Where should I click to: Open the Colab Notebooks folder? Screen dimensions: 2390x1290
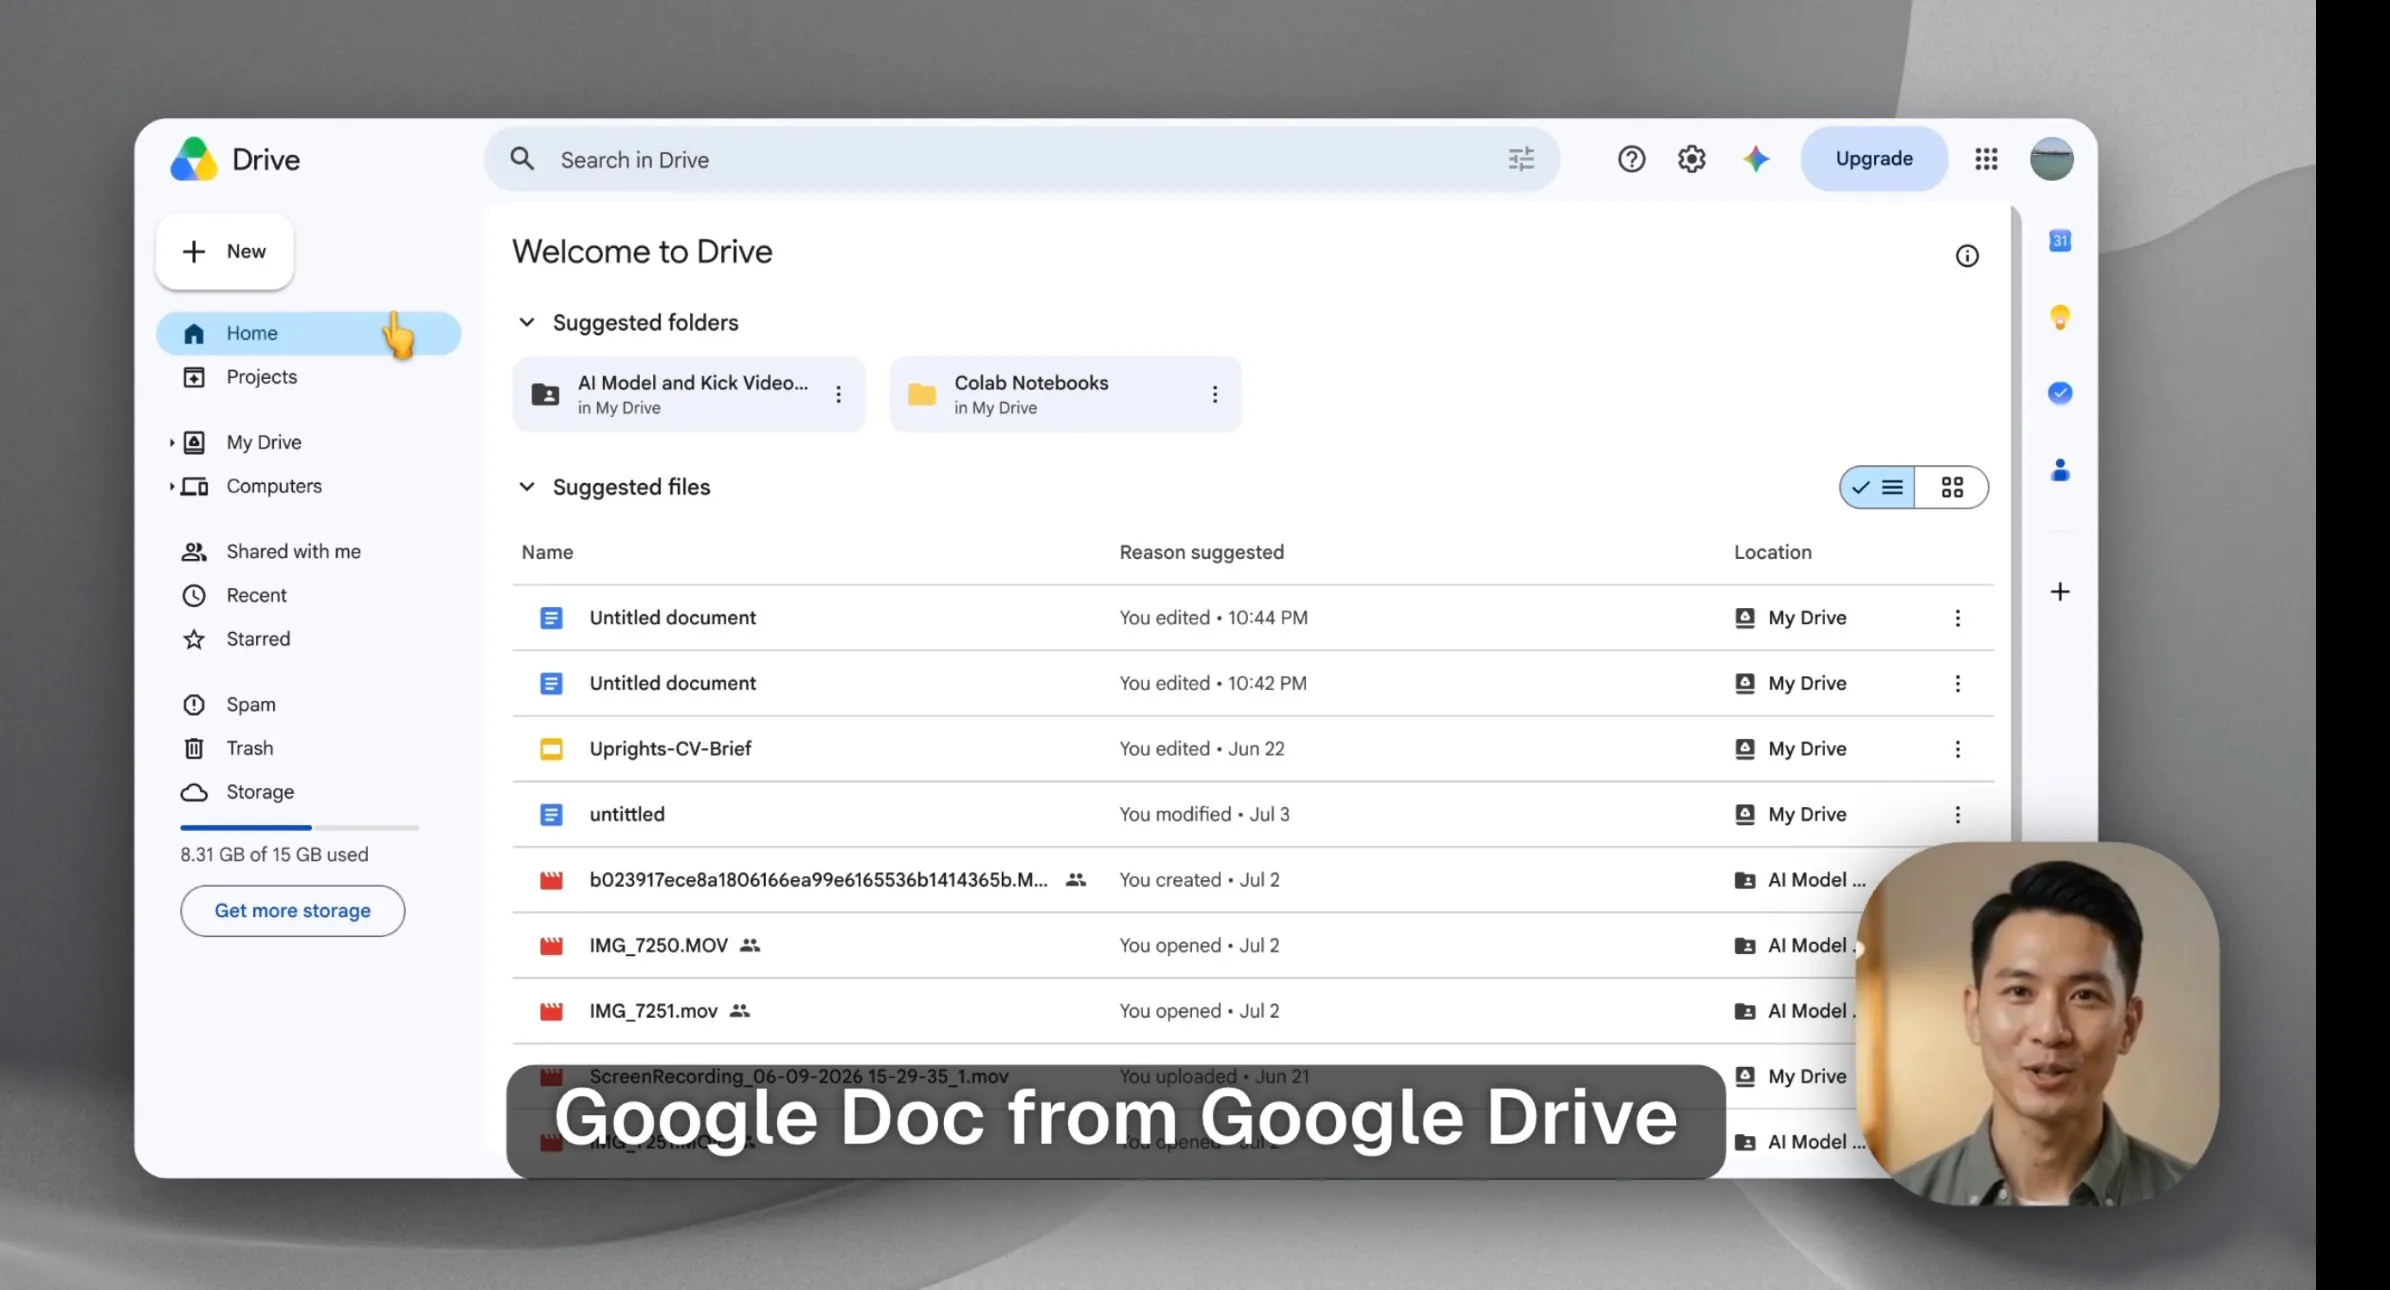(x=1065, y=394)
